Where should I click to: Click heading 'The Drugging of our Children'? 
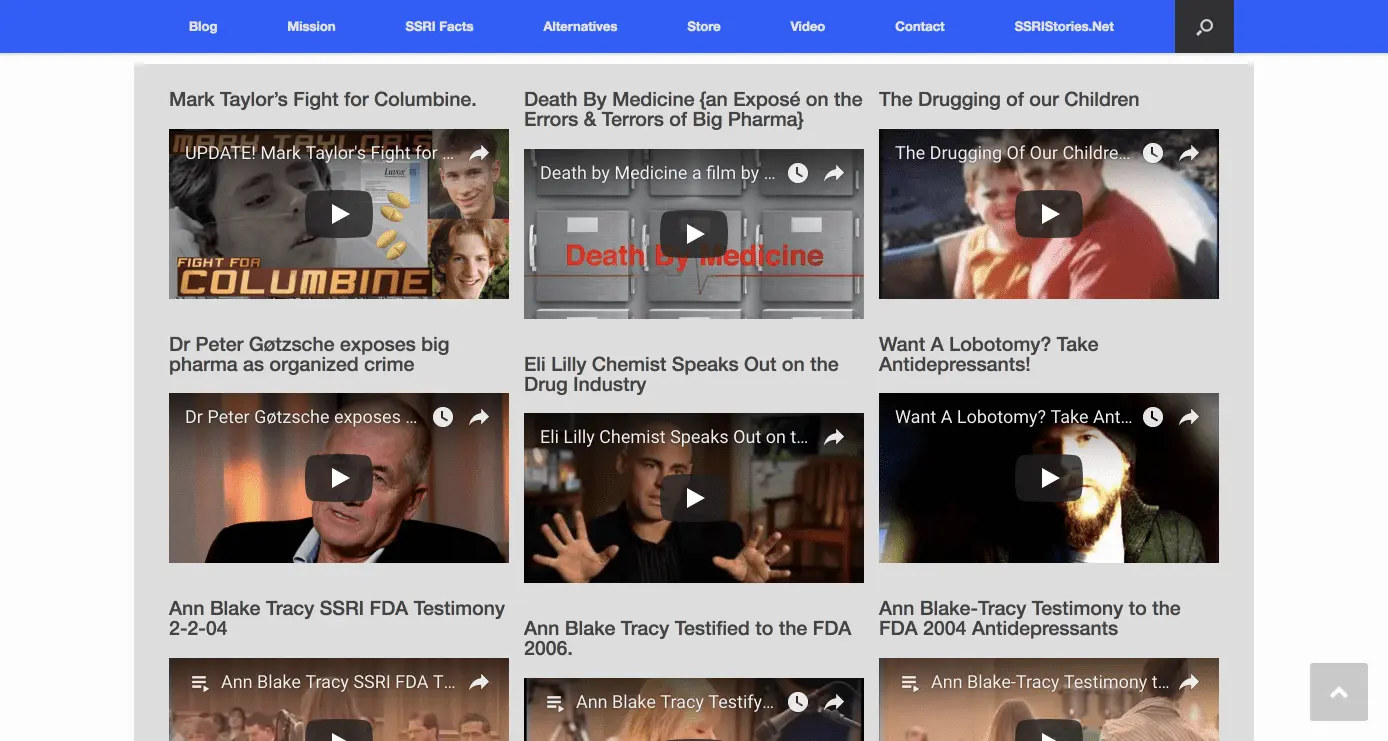click(x=1009, y=99)
